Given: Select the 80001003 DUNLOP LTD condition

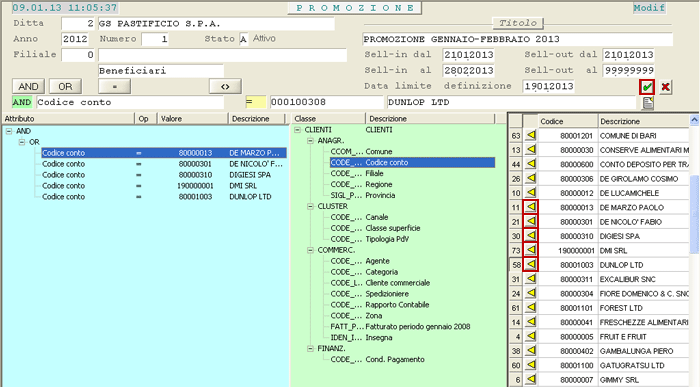Looking at the screenshot, I should (163, 196).
